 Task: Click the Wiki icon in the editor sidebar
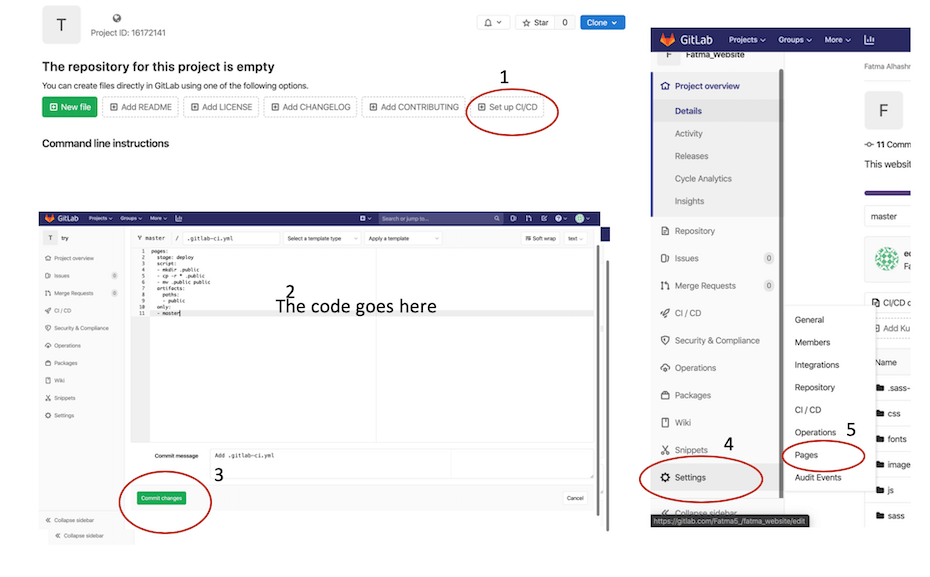pyautogui.click(x=48, y=381)
